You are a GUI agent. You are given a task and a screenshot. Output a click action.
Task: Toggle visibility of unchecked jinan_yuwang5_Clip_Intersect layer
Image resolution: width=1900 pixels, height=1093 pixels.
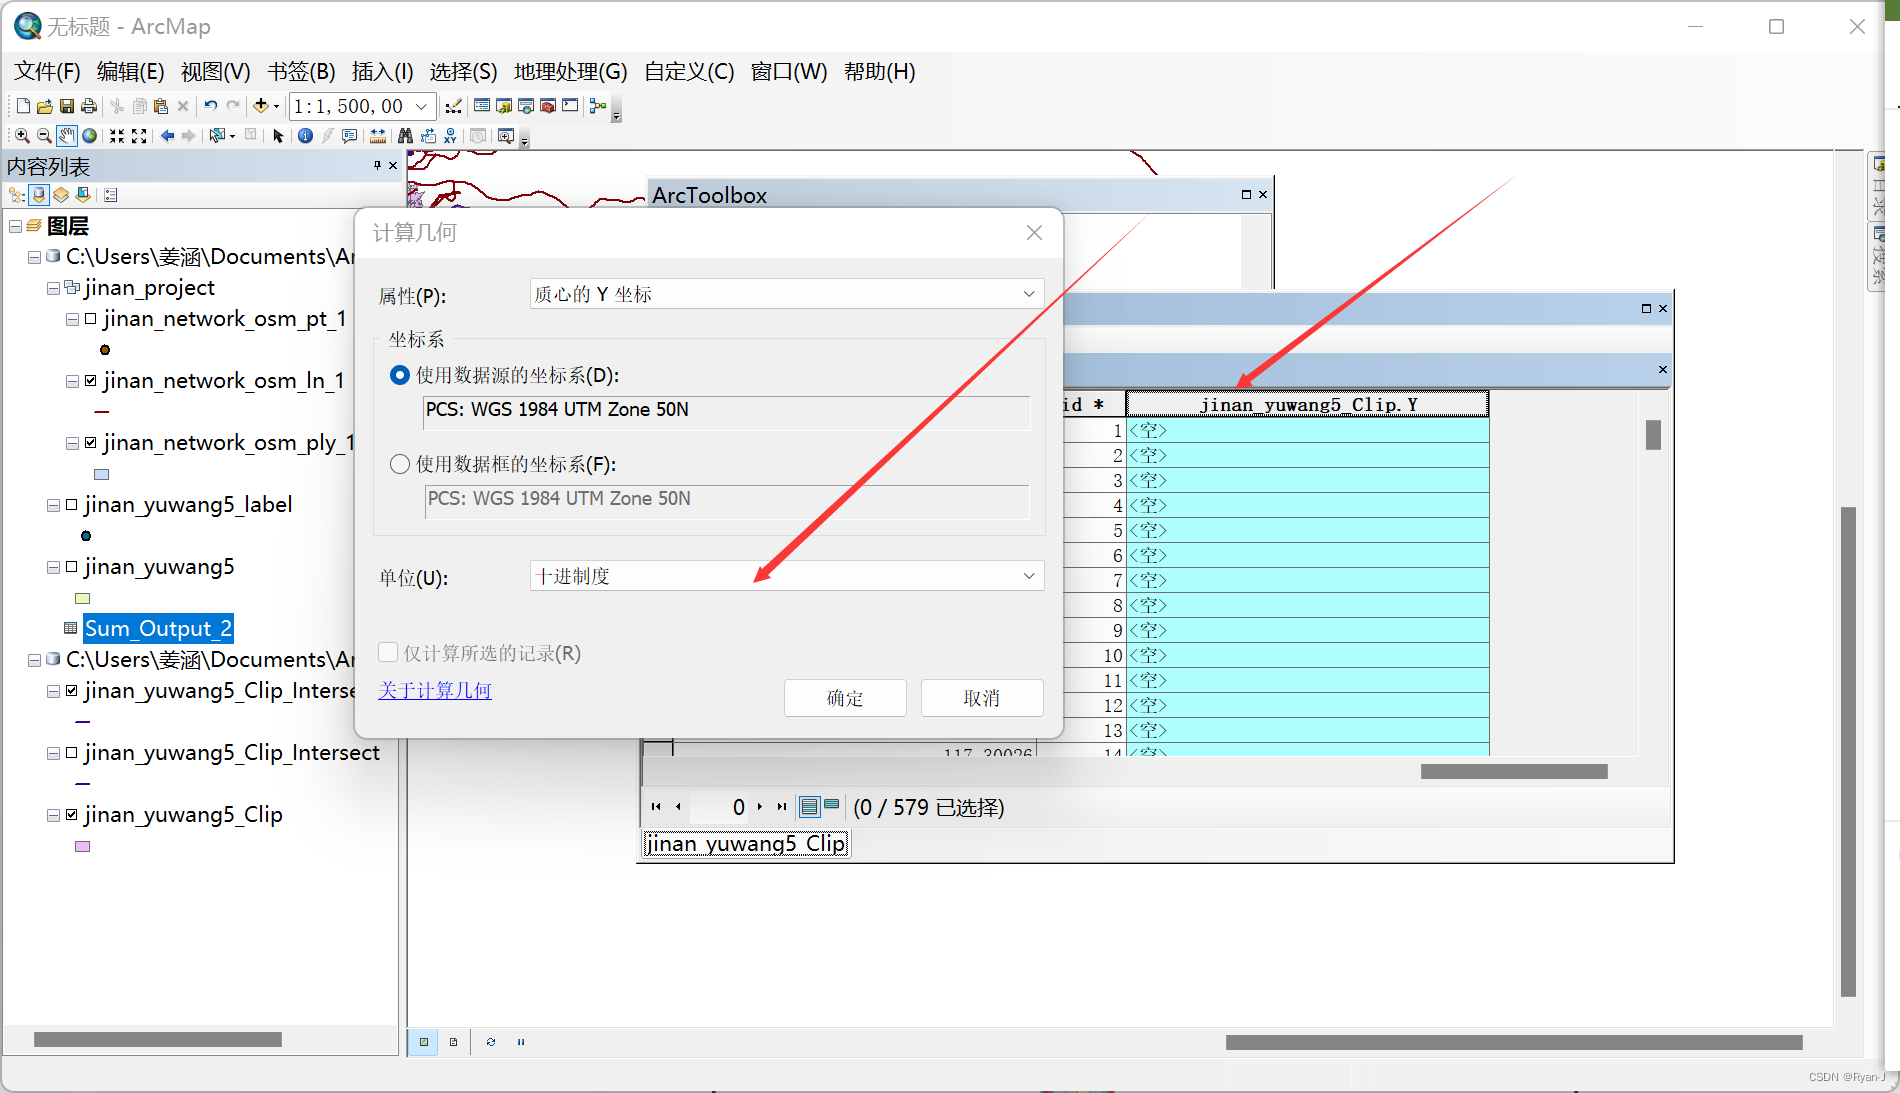(72, 753)
